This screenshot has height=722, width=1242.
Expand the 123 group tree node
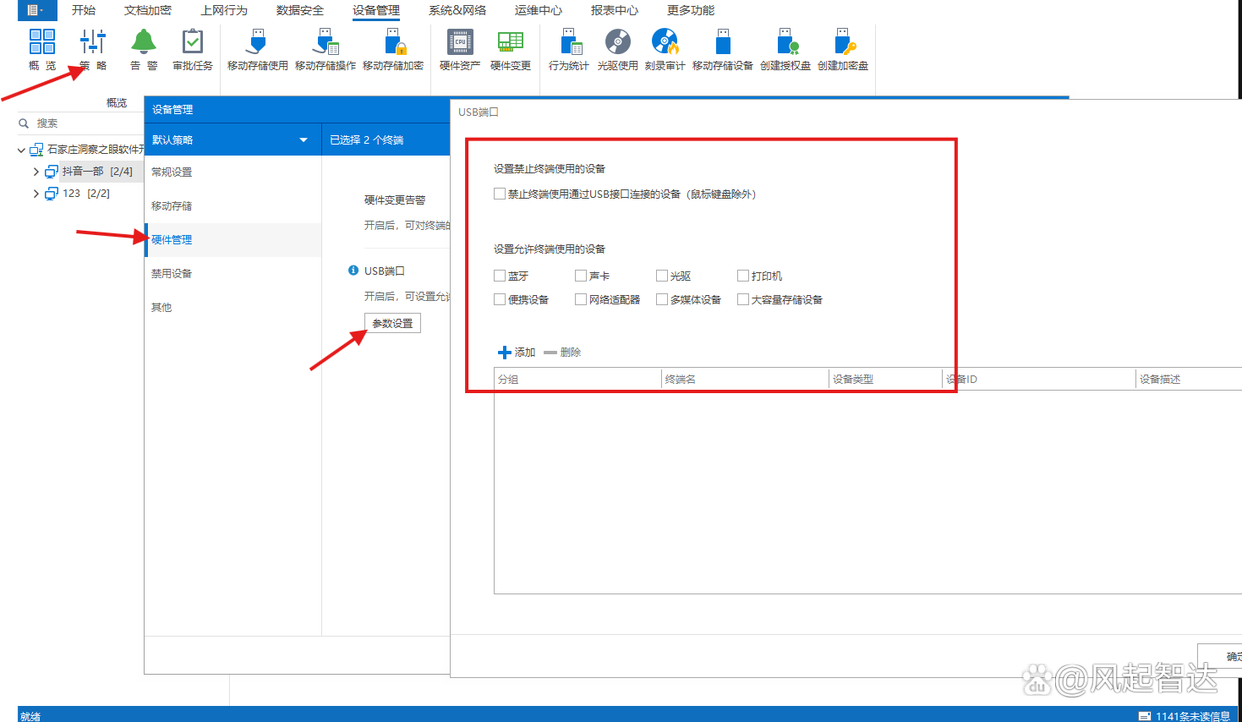click(x=36, y=194)
